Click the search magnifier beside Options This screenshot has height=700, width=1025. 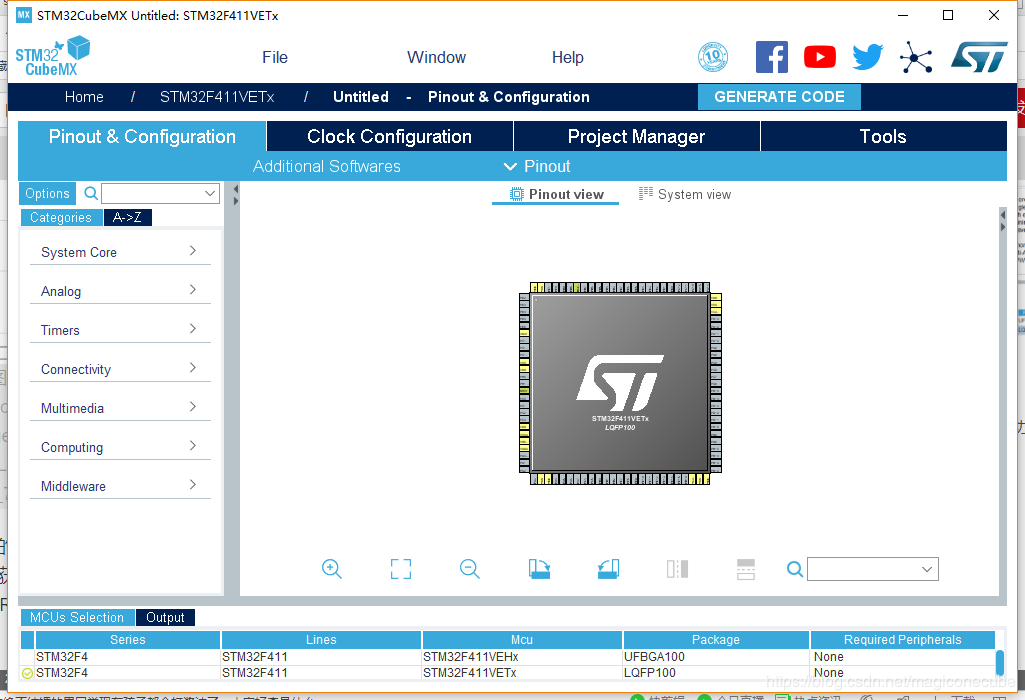pyautogui.click(x=91, y=193)
